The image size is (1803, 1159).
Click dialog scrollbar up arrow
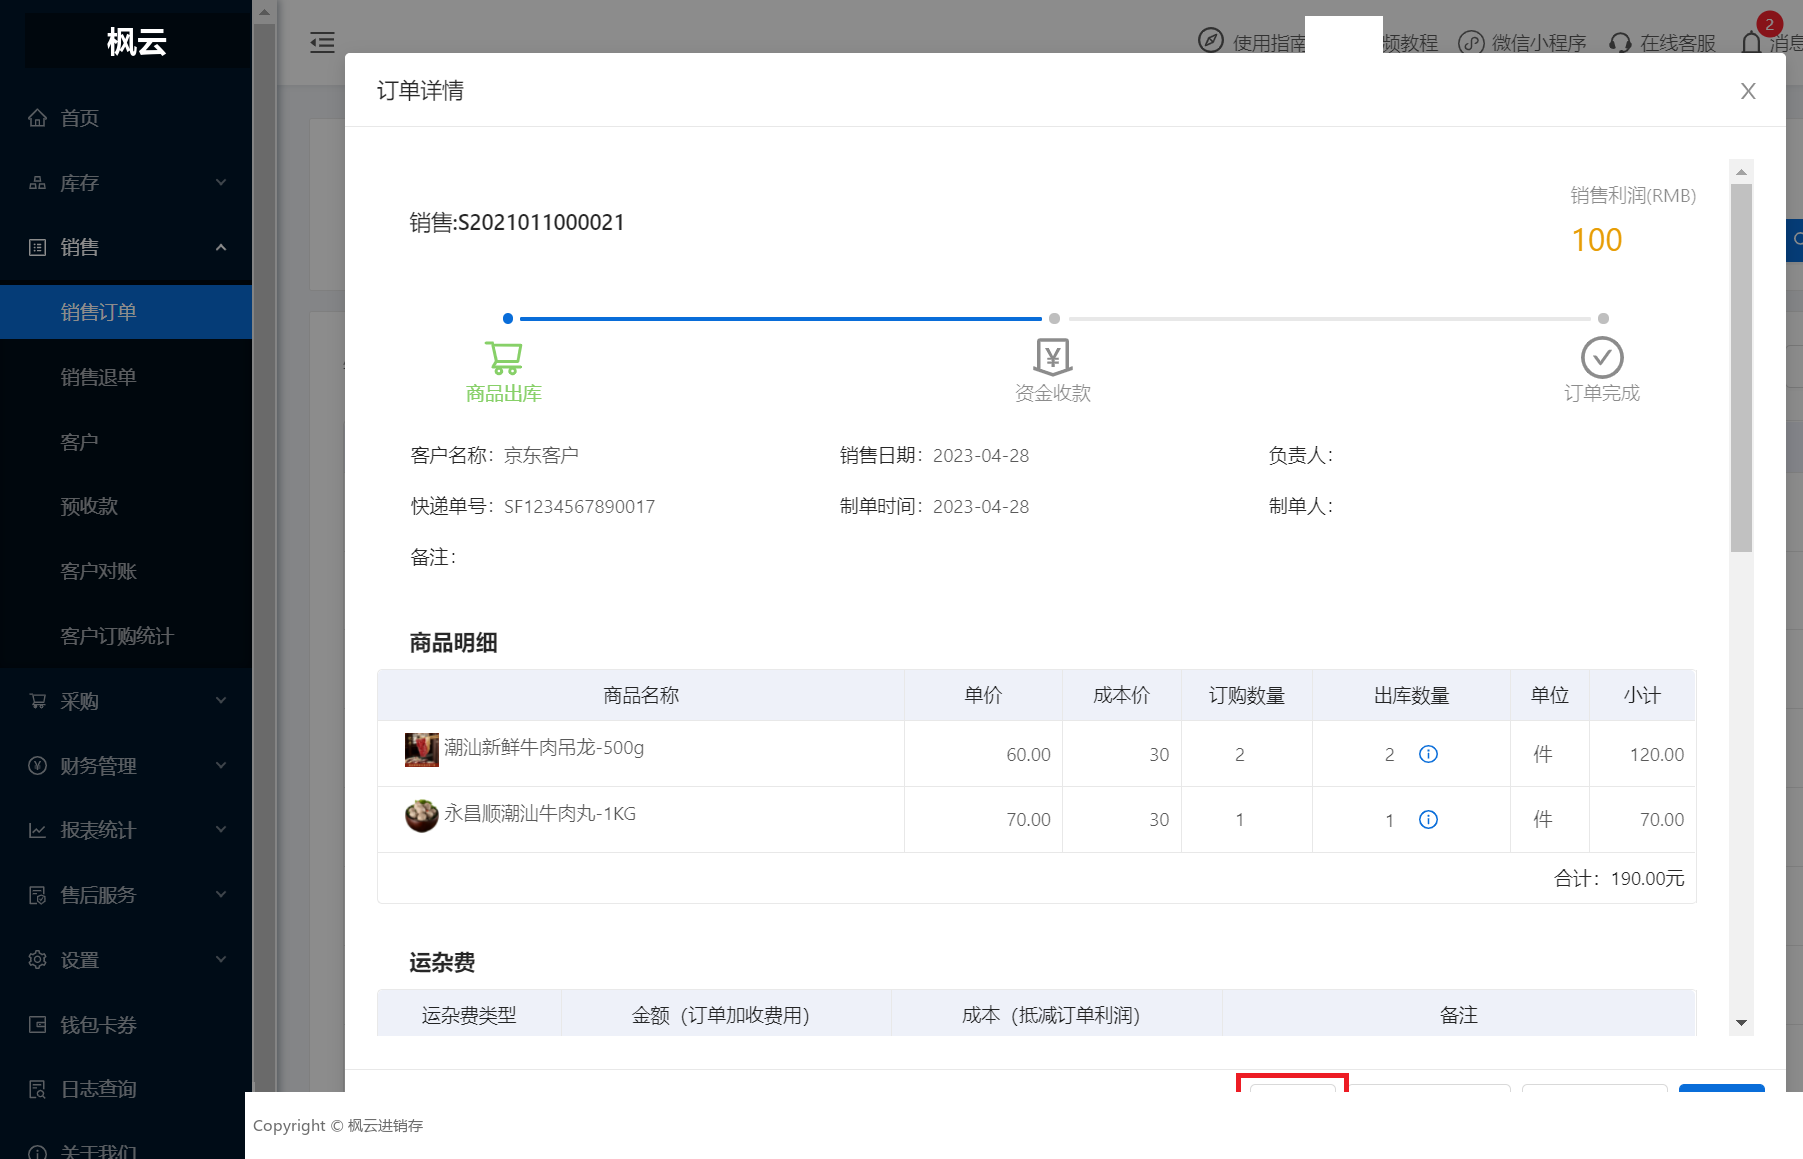pos(1741,172)
